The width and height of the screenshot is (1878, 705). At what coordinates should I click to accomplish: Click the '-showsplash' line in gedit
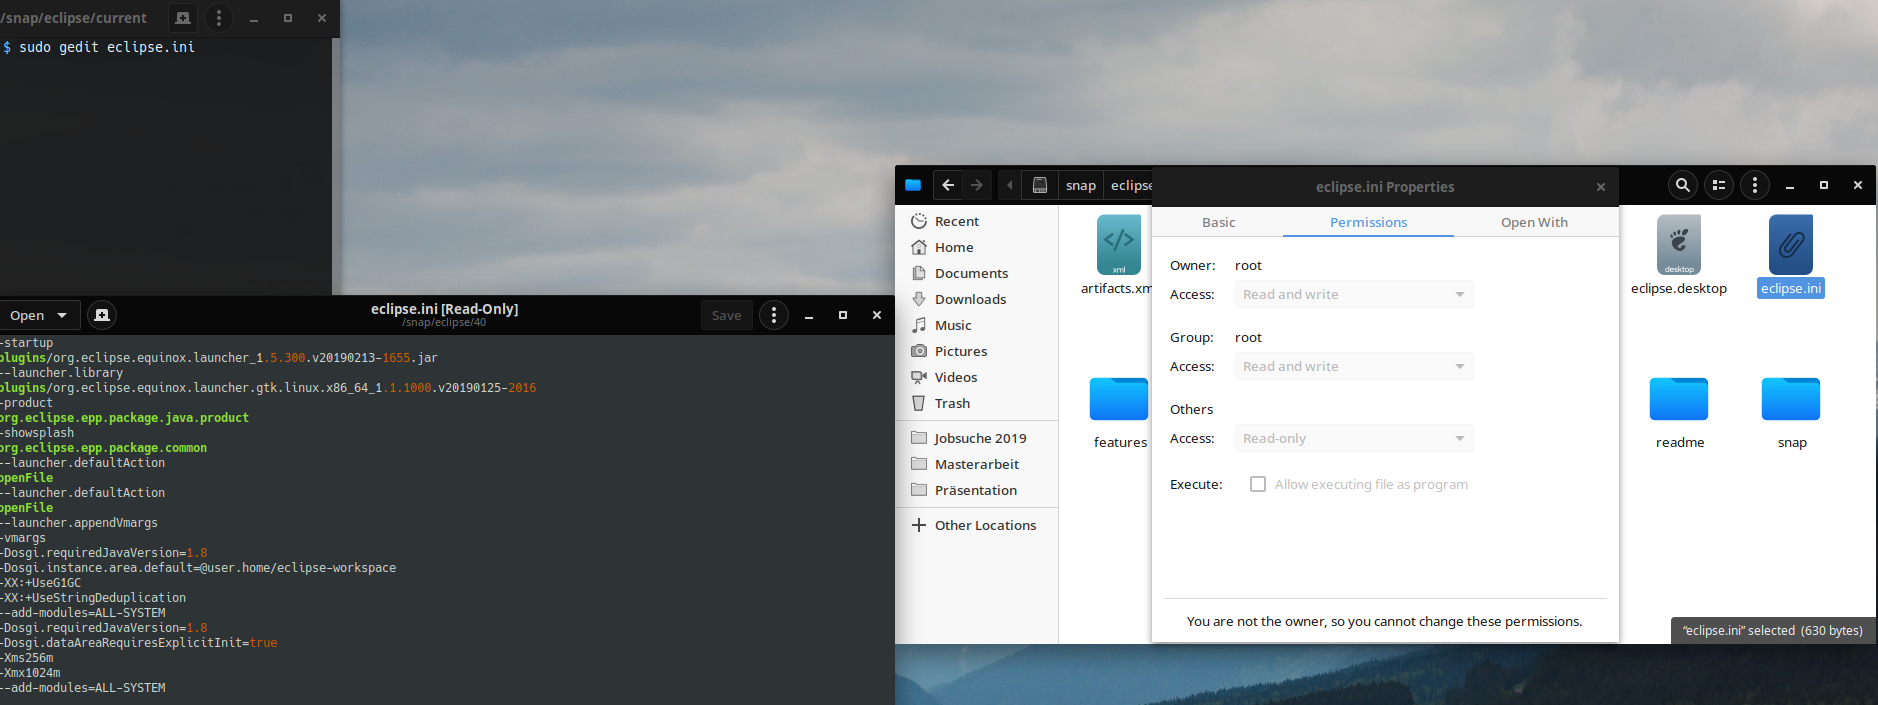coord(37,433)
